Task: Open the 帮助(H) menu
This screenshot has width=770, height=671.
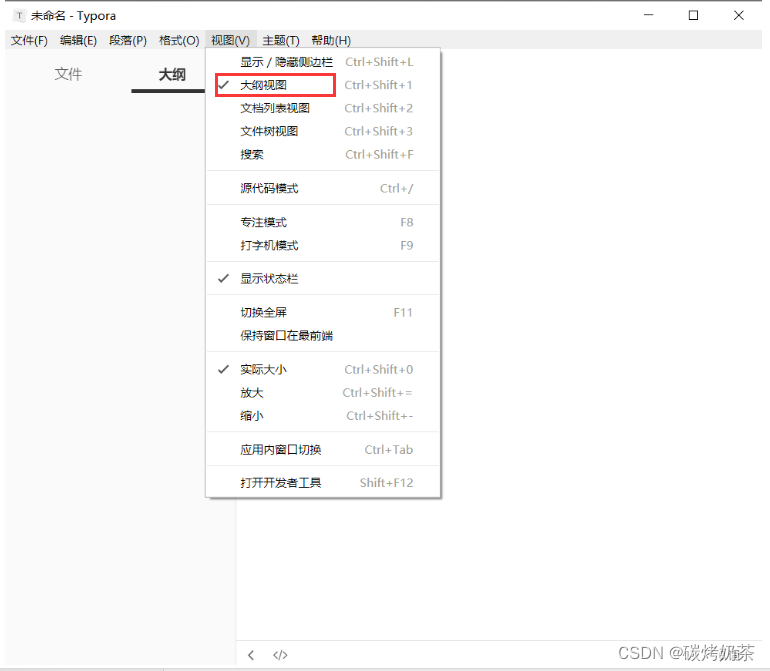Action: pyautogui.click(x=331, y=40)
